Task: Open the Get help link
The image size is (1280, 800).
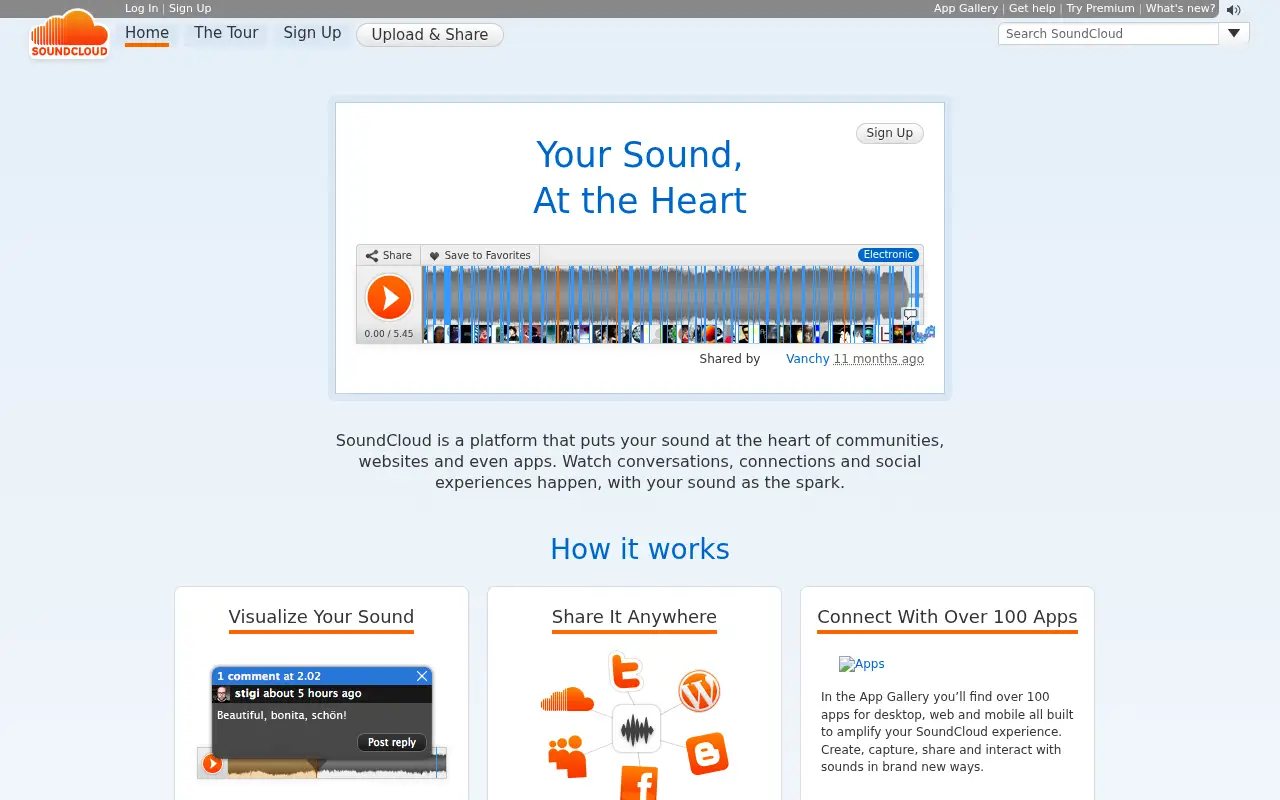Action: [1032, 8]
